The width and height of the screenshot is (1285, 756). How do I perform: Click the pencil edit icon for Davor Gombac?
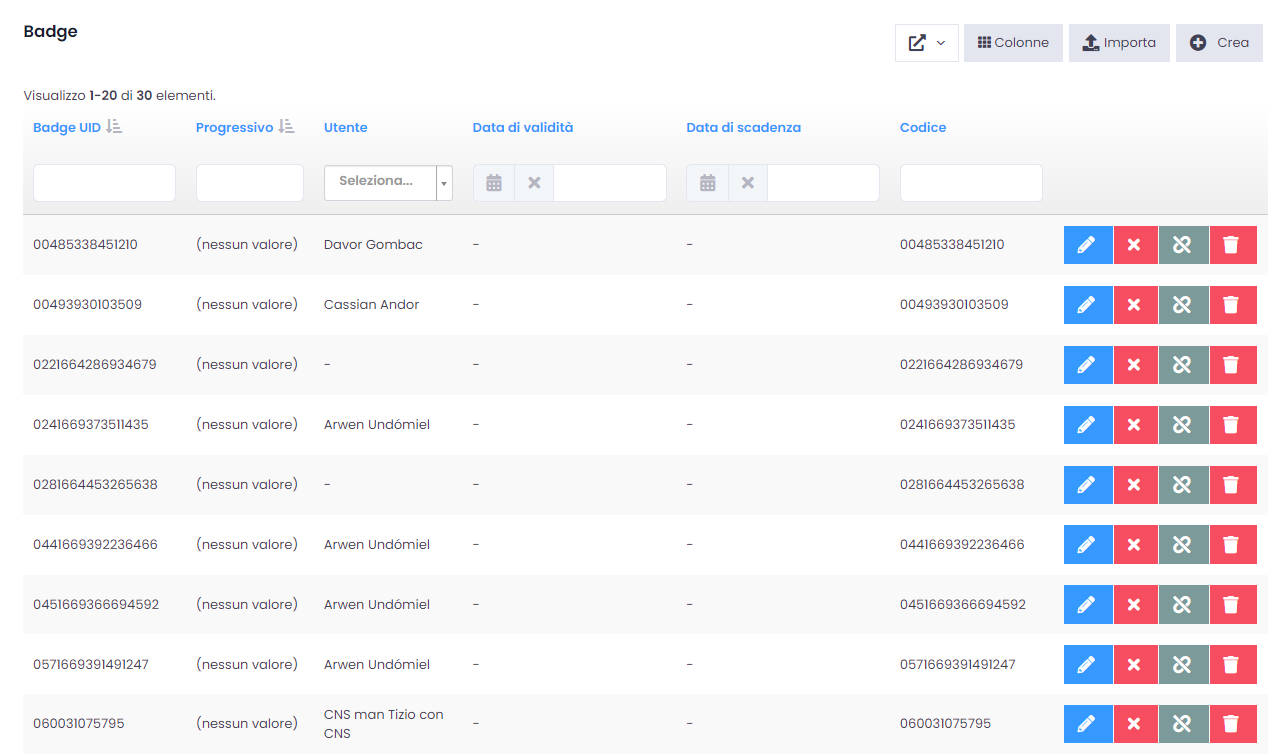pyautogui.click(x=1087, y=245)
